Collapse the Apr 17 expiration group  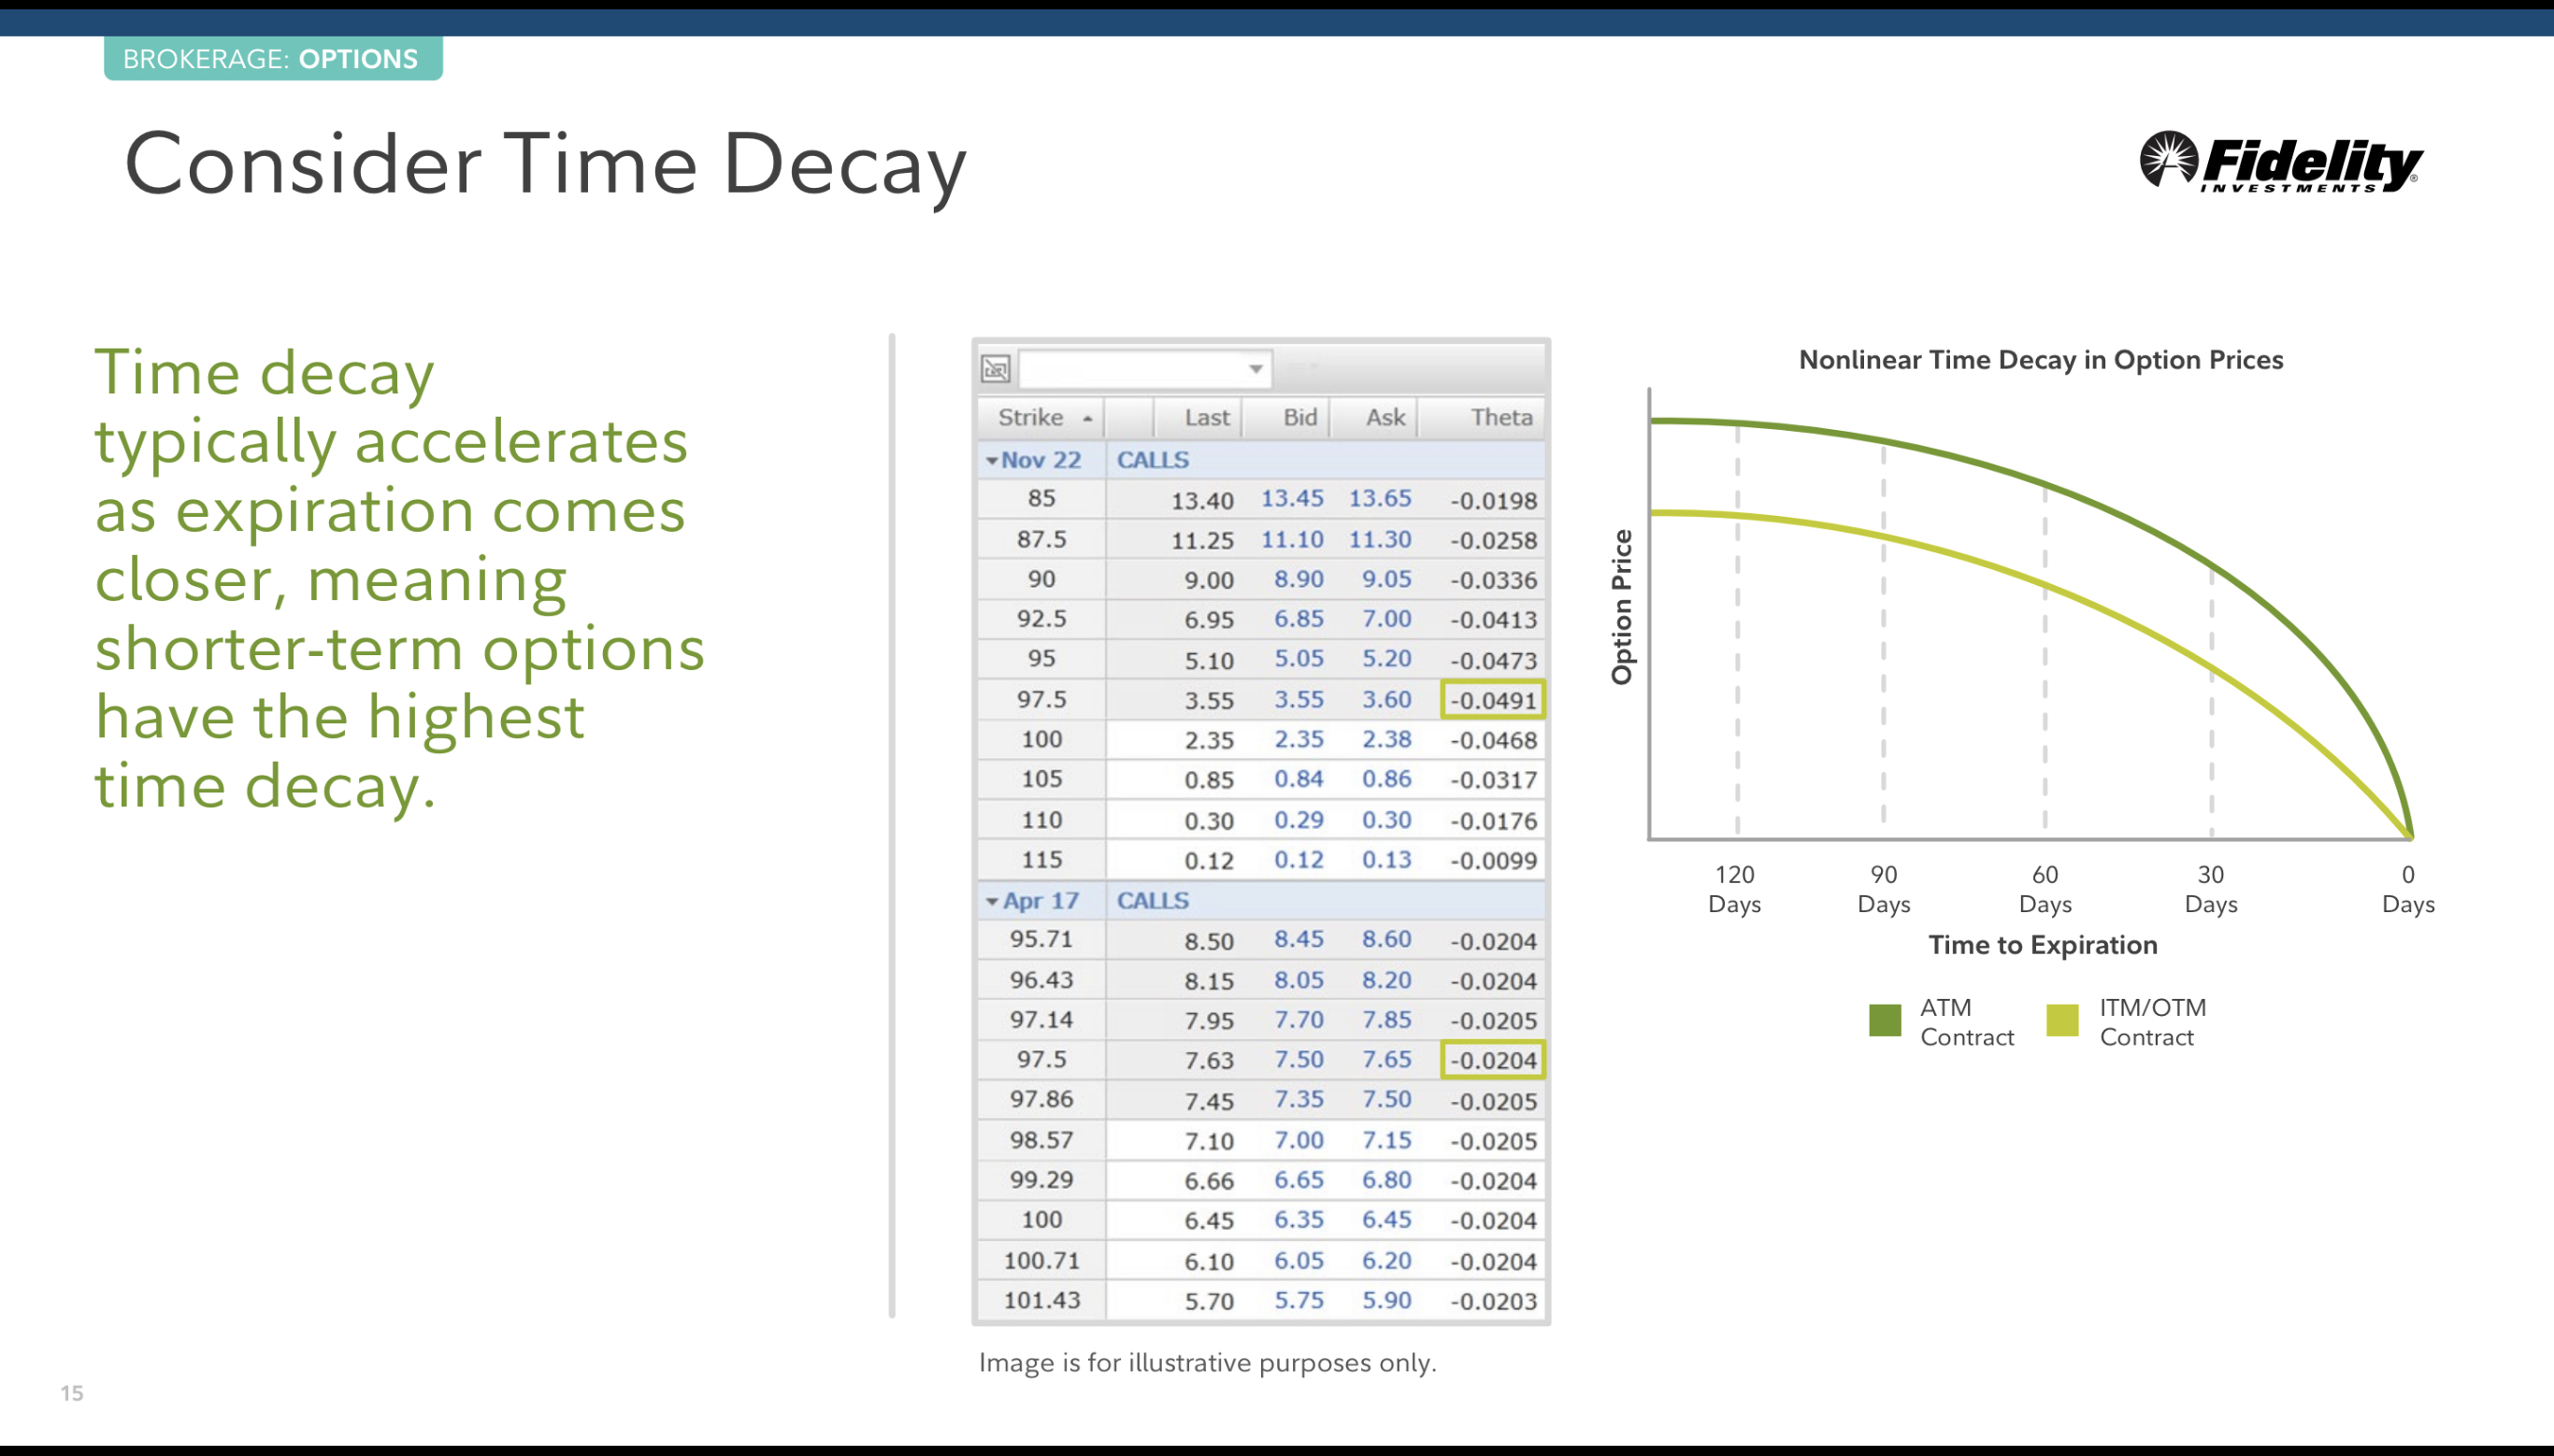click(992, 902)
